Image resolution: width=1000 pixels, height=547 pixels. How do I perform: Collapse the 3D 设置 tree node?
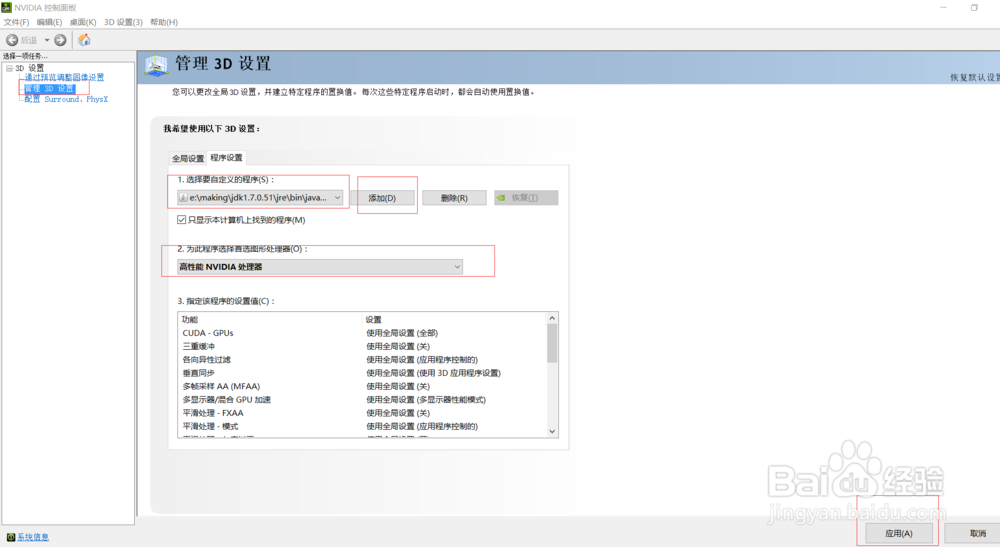(x=9, y=68)
